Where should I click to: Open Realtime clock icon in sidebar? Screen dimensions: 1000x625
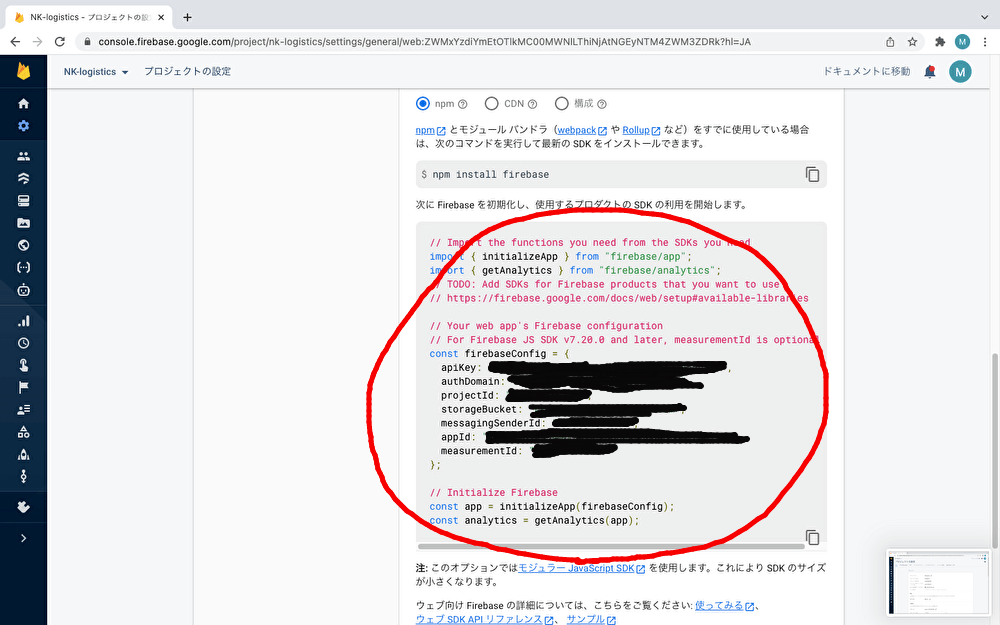pos(24,343)
